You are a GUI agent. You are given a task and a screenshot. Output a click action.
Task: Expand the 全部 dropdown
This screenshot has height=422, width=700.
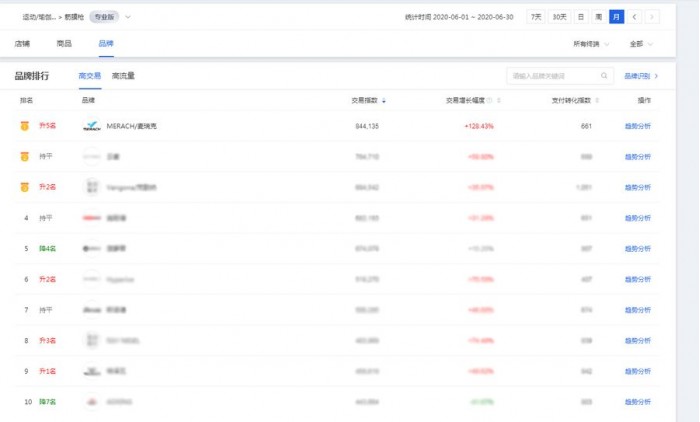pyautogui.click(x=641, y=44)
